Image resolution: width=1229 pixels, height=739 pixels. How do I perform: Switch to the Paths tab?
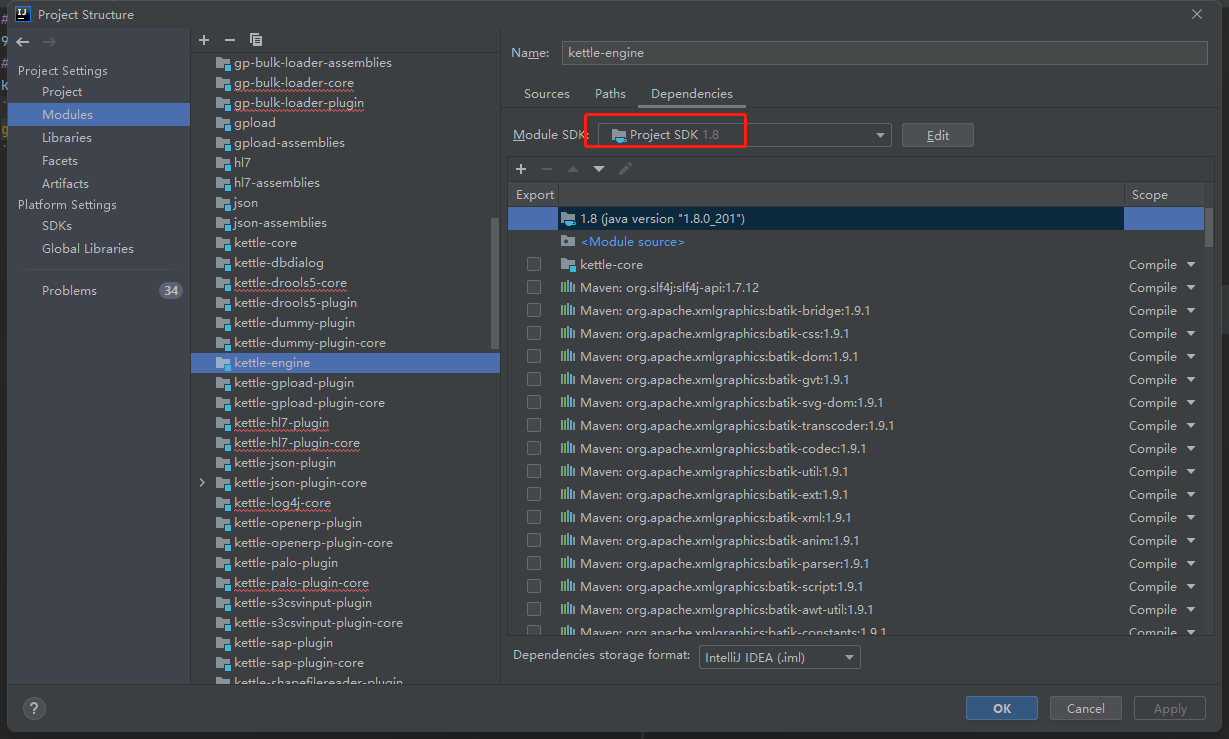point(610,94)
